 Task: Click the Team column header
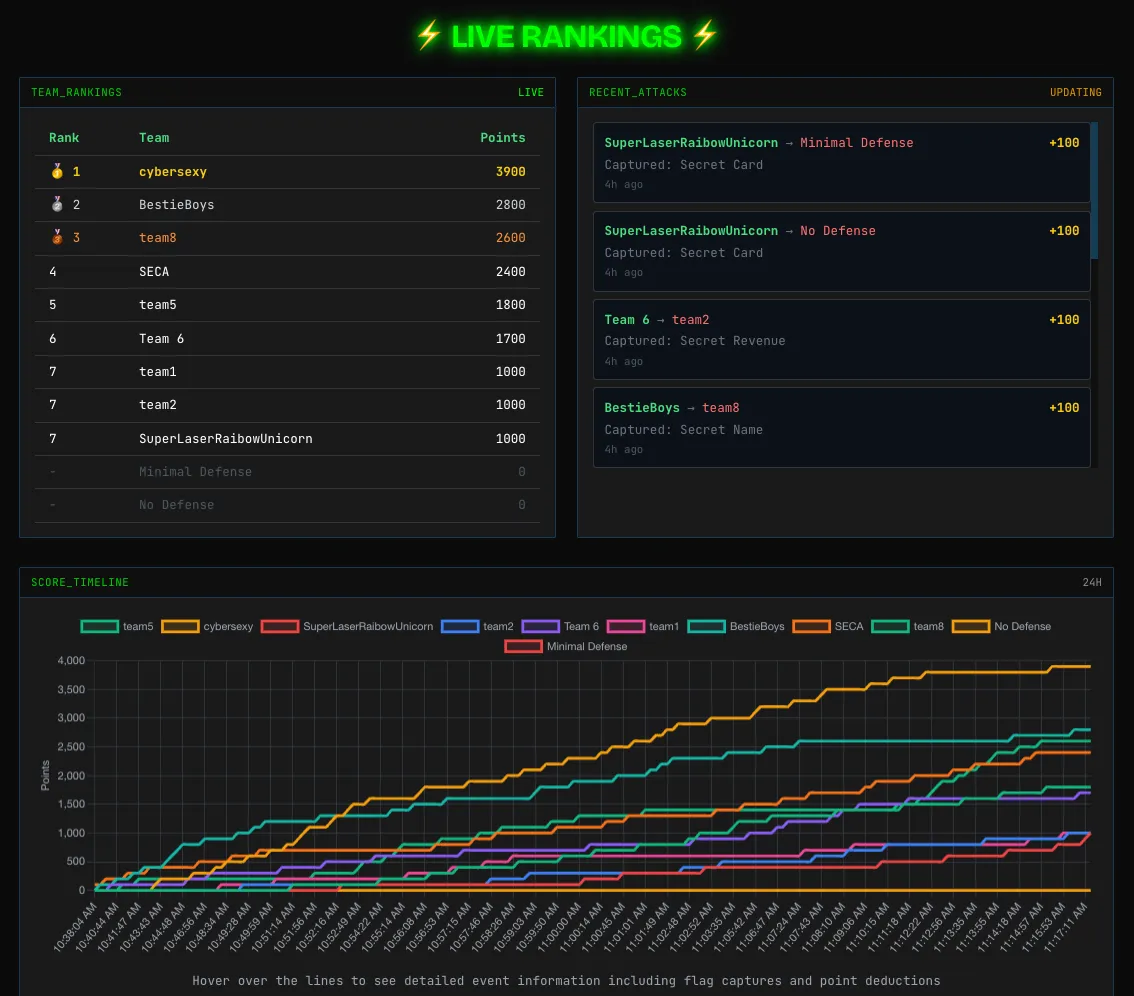click(x=154, y=138)
